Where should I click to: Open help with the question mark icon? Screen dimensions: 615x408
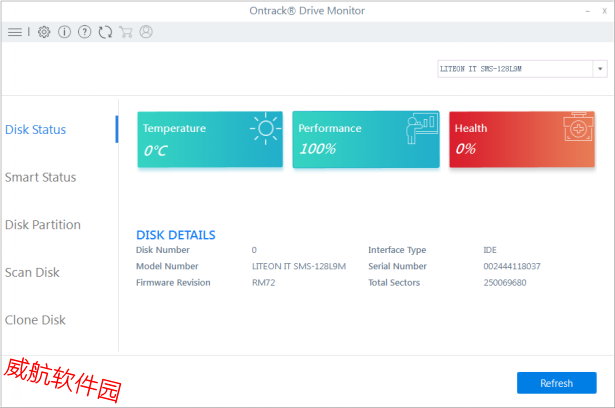coord(85,32)
